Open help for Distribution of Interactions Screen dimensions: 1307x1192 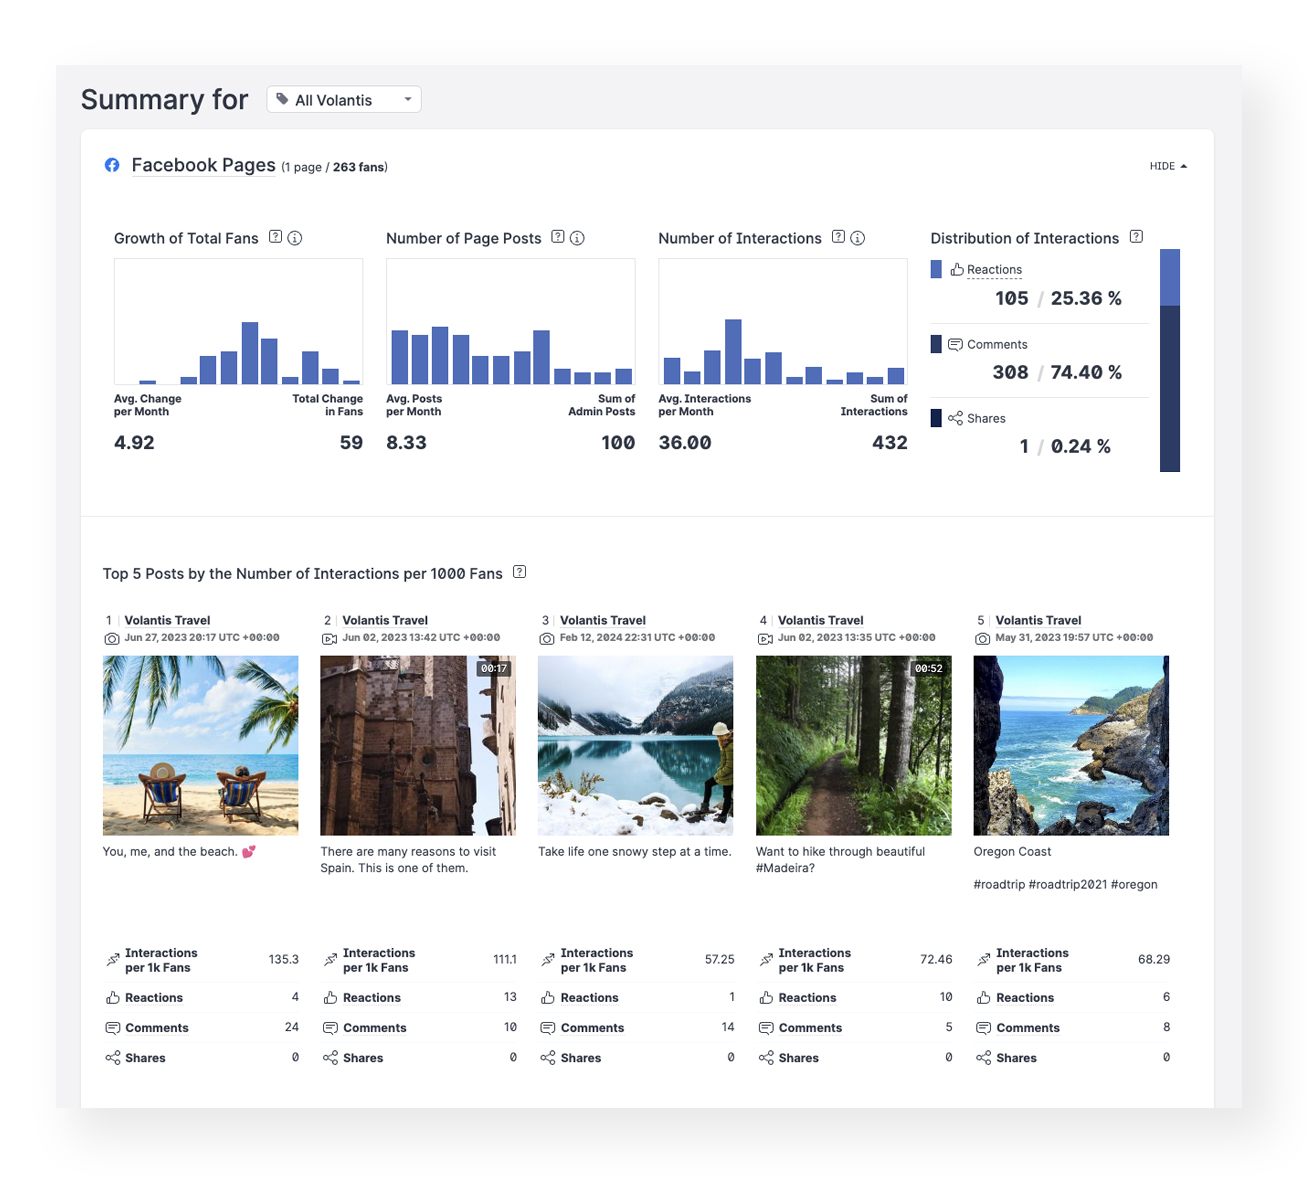pos(1136,237)
